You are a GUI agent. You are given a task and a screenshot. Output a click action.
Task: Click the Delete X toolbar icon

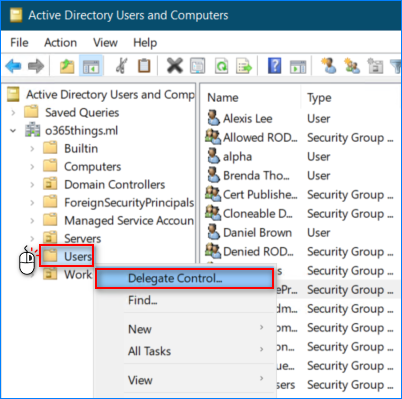(175, 65)
